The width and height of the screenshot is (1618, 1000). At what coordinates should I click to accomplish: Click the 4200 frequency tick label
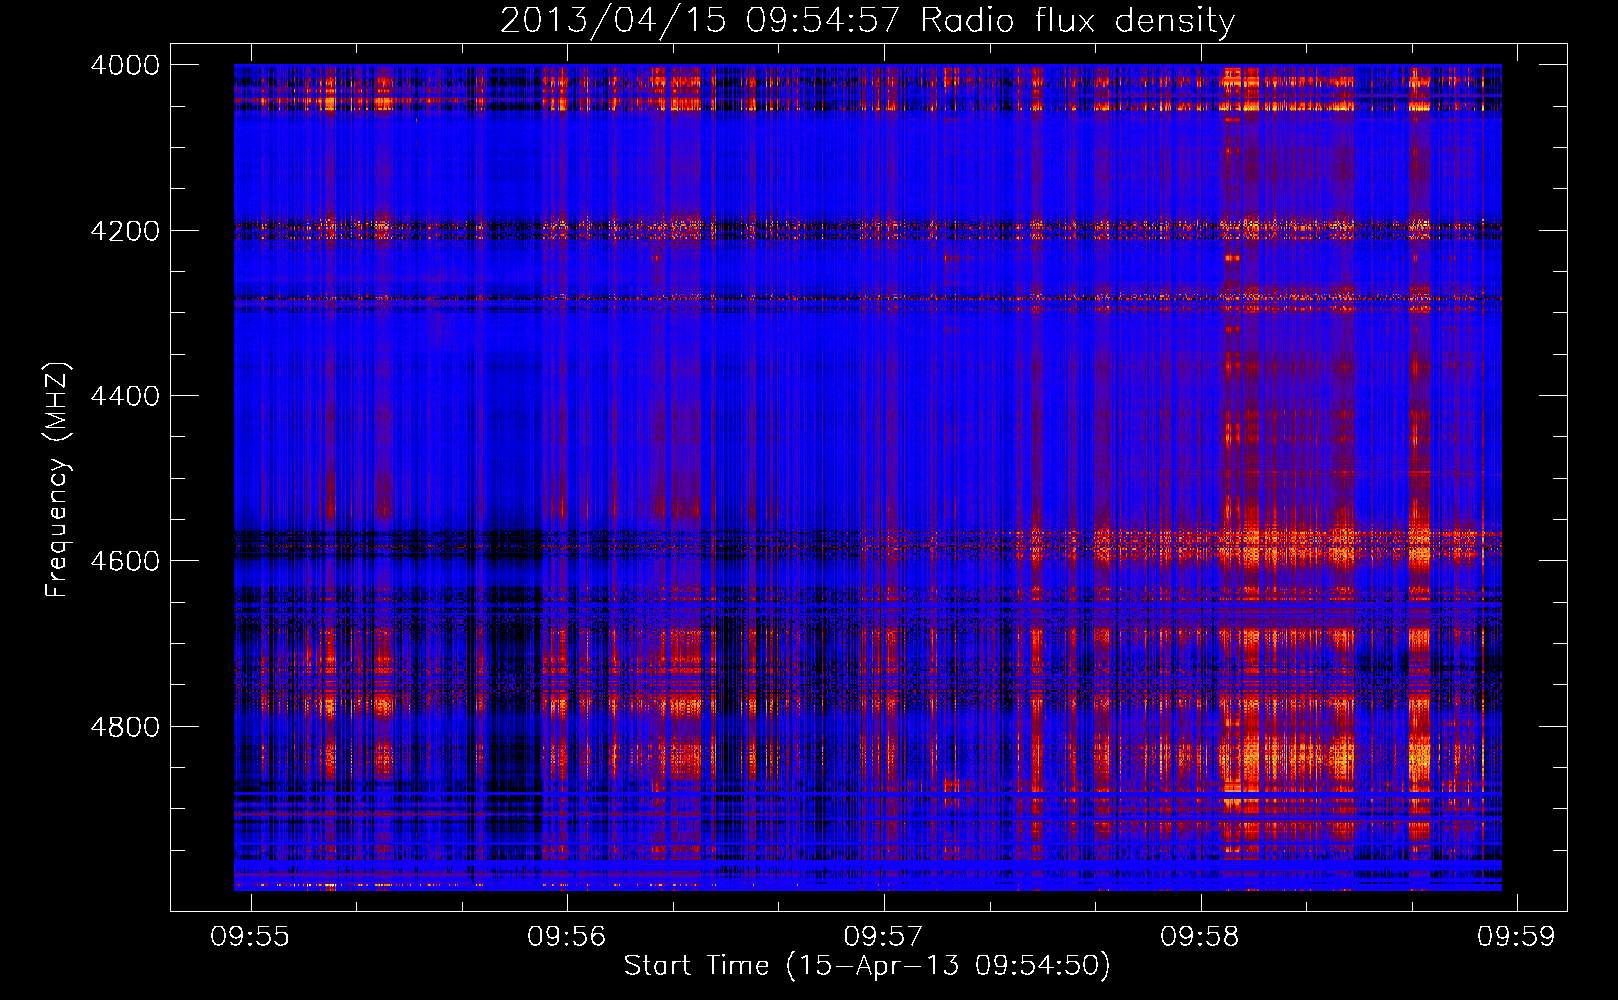point(125,231)
